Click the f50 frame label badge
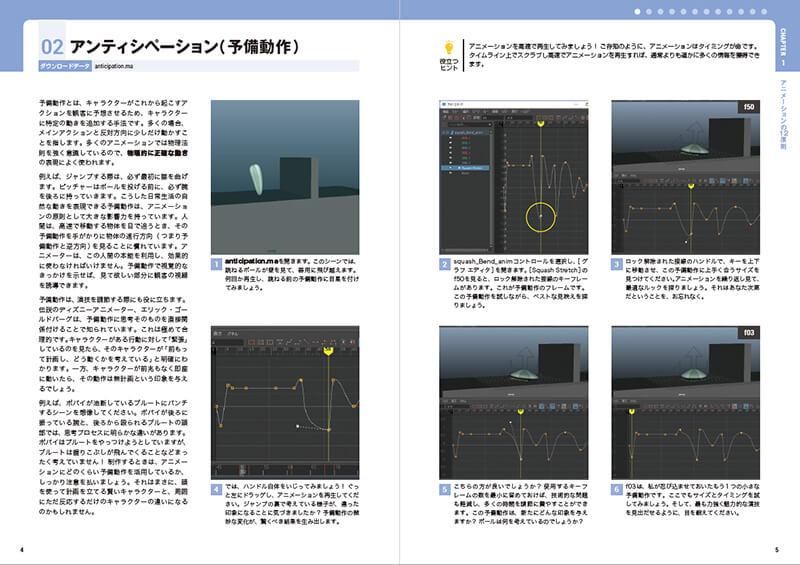This screenshot has width=800, height=565. (x=748, y=107)
